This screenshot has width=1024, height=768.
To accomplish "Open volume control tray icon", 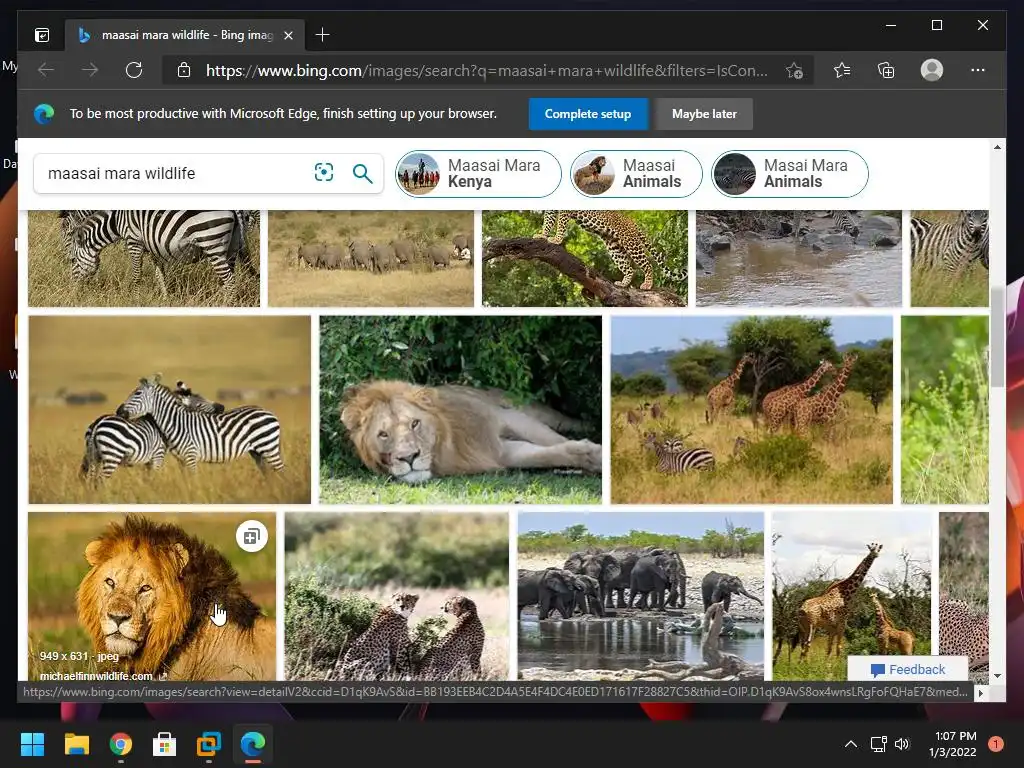I will [902, 744].
